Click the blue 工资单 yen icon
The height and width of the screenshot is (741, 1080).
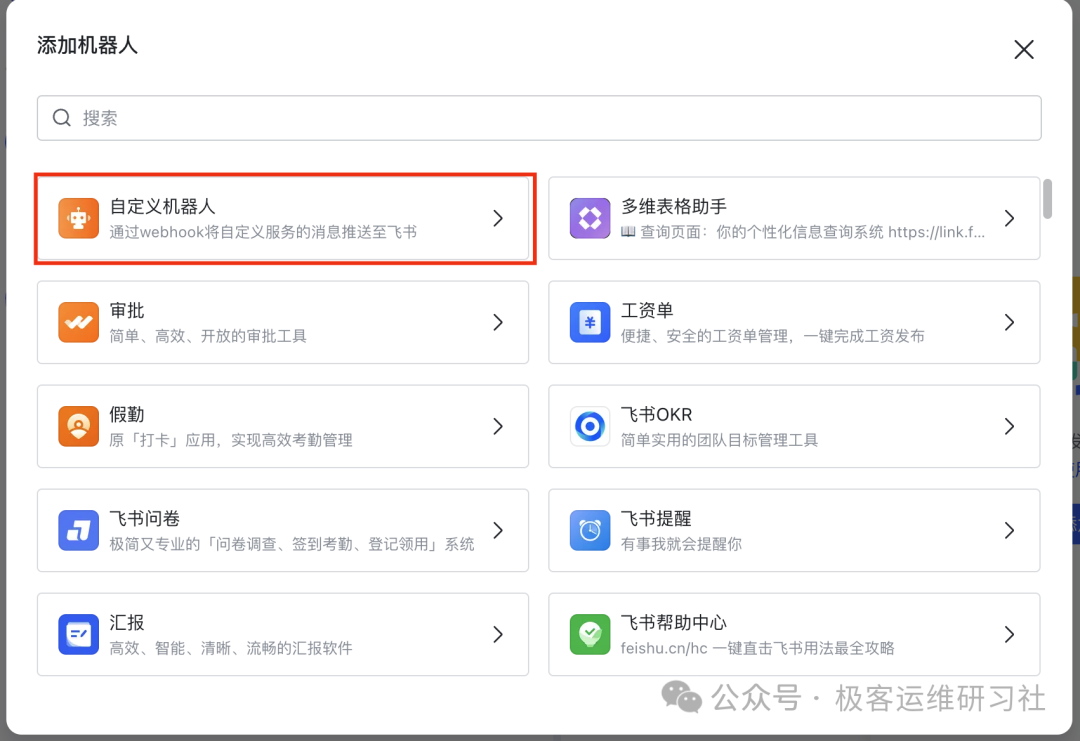(x=590, y=322)
